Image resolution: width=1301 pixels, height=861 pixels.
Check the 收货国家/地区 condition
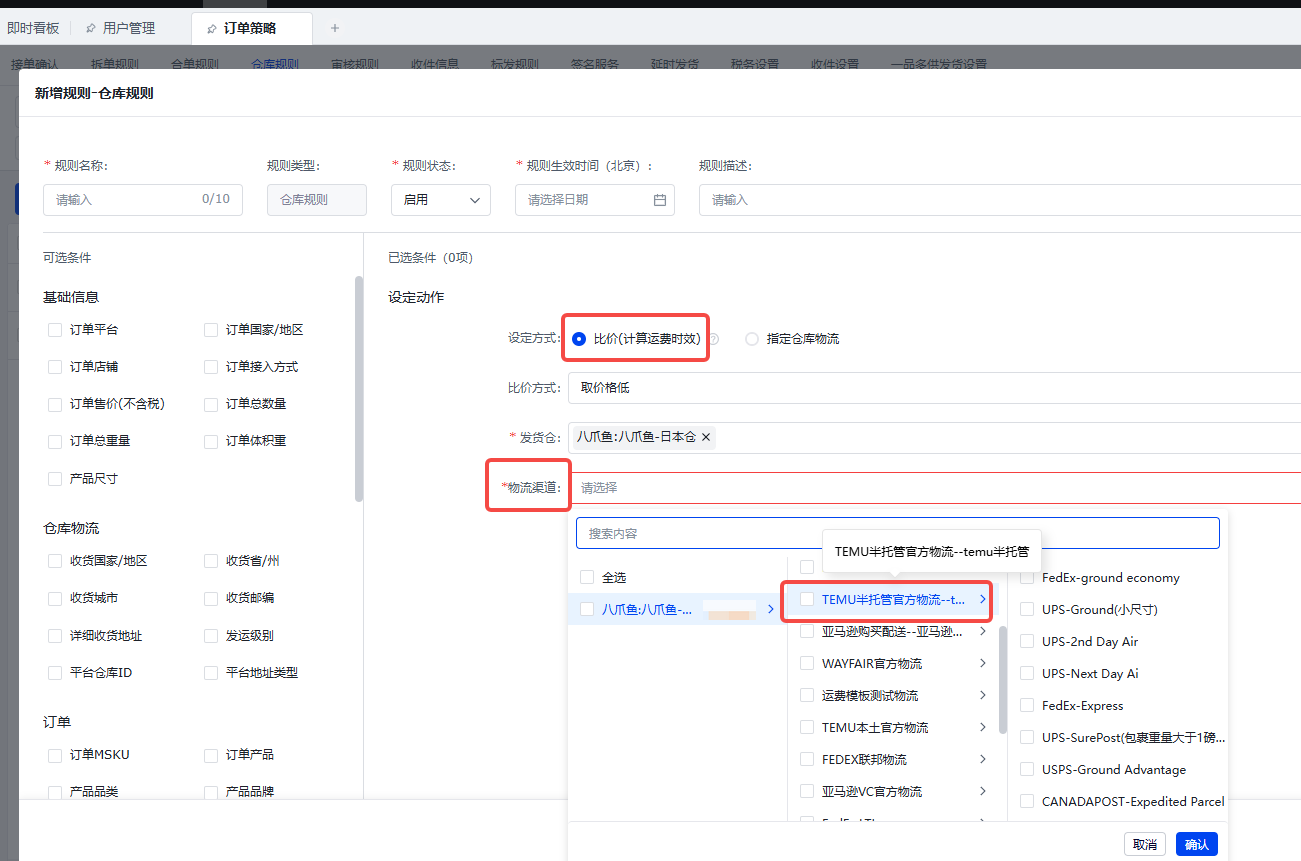(x=55, y=561)
